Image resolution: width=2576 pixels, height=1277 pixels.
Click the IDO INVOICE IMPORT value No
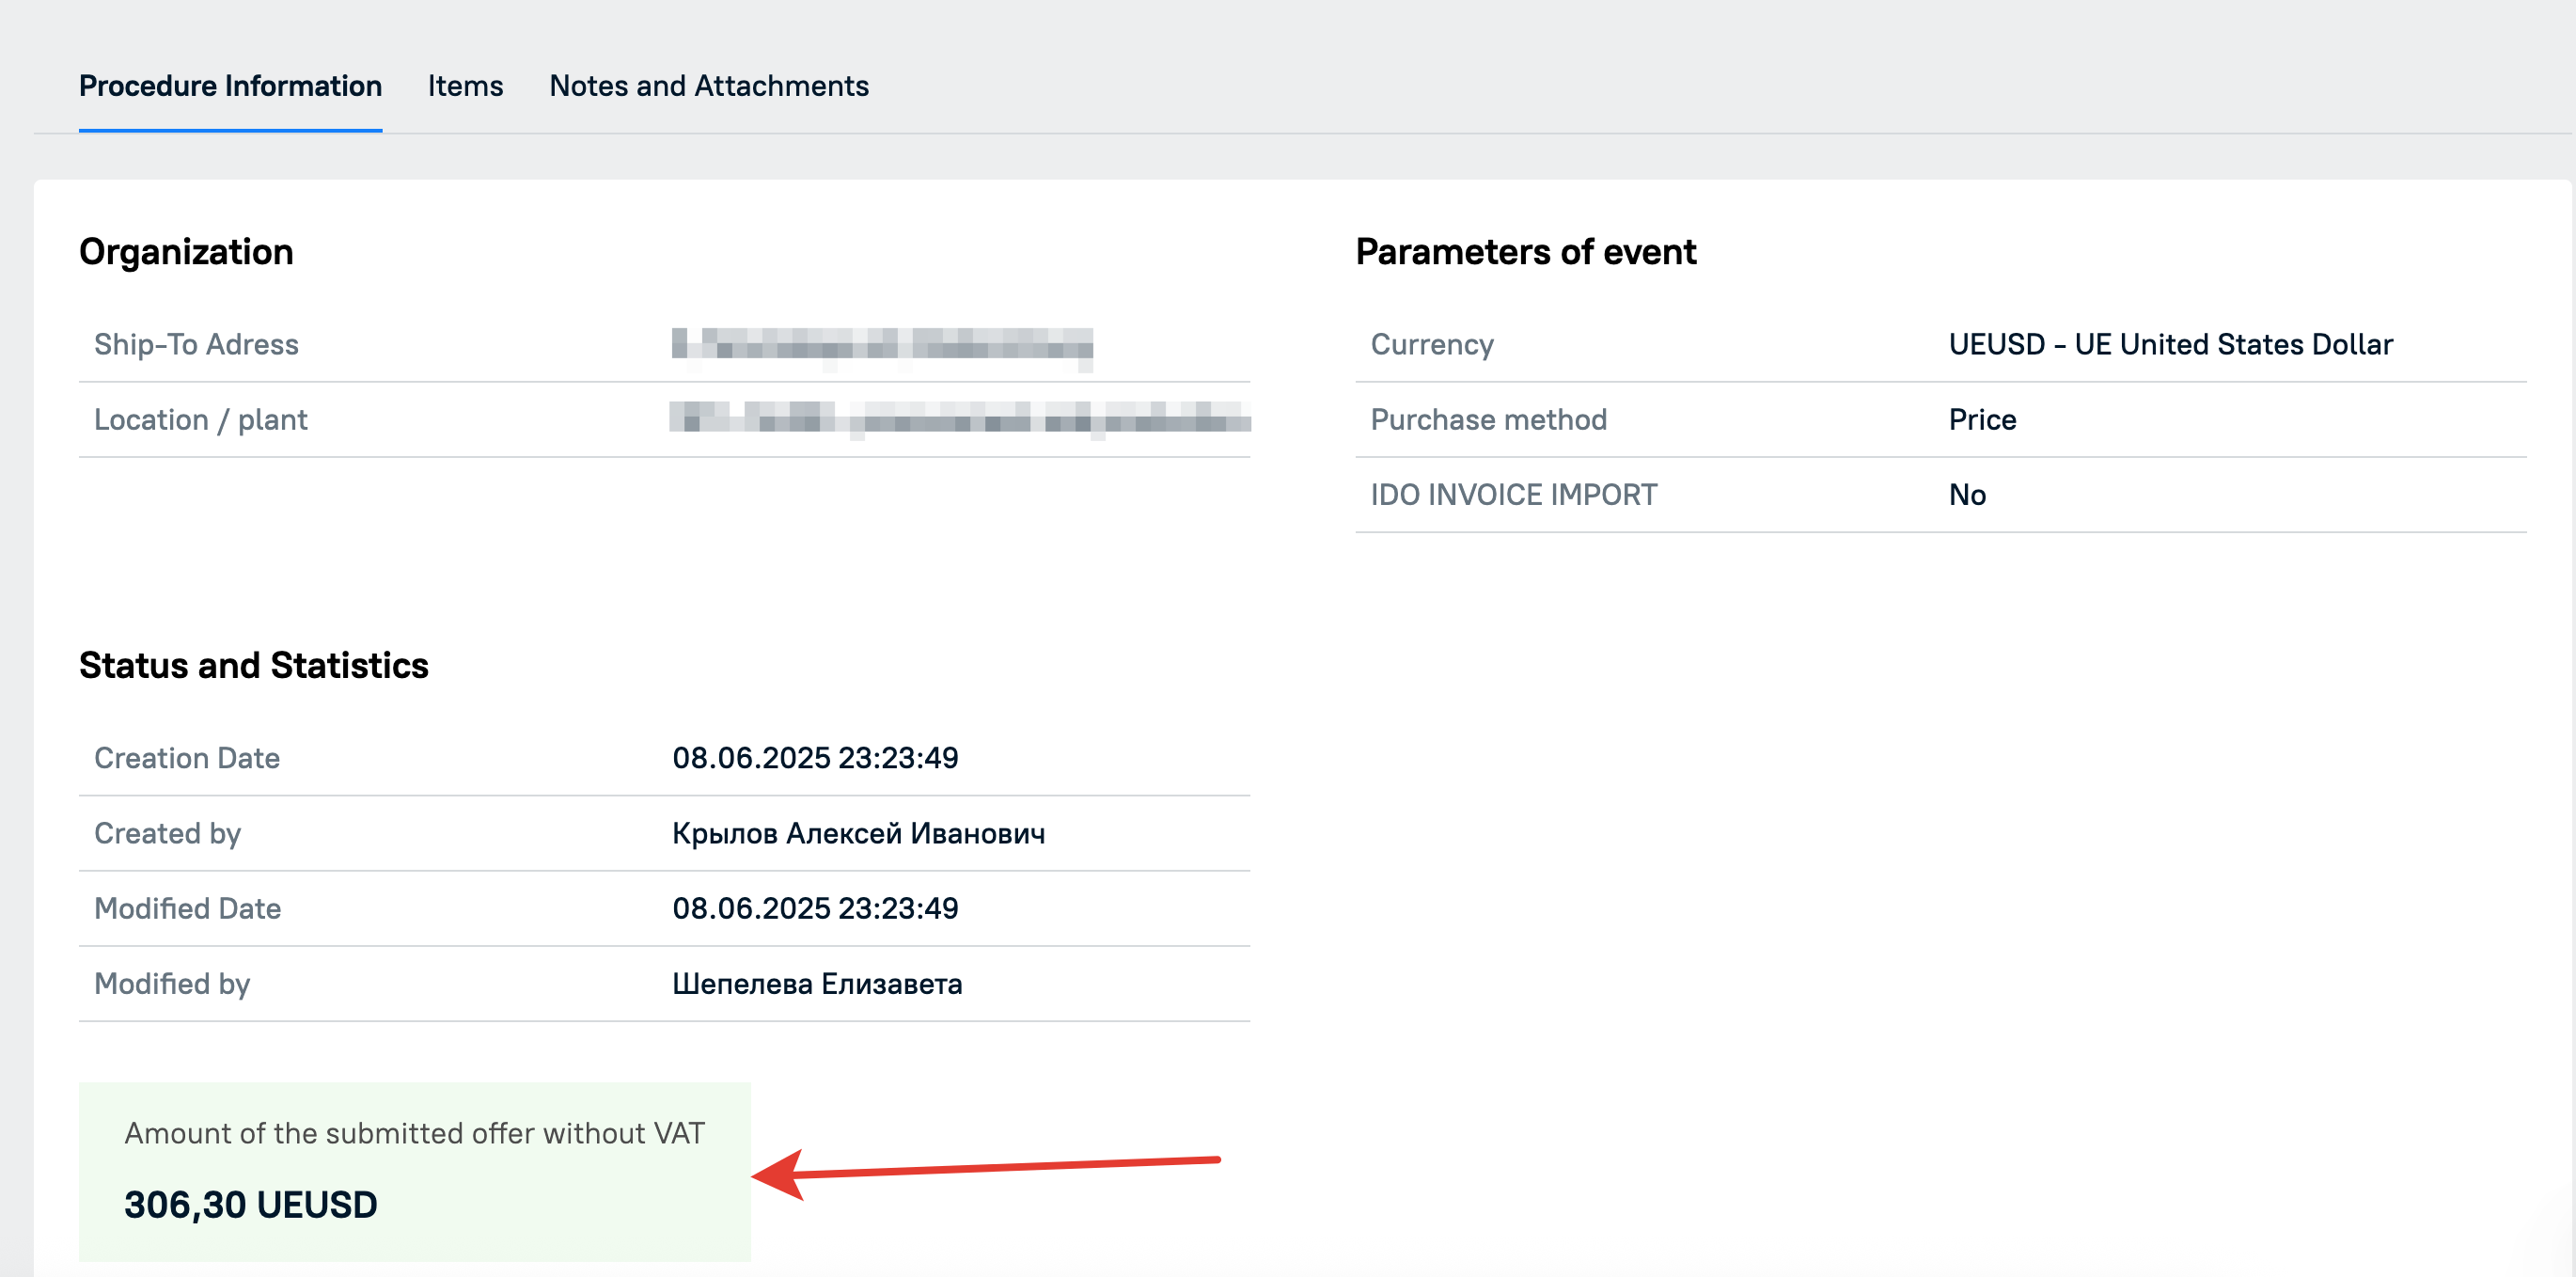click(x=1967, y=494)
